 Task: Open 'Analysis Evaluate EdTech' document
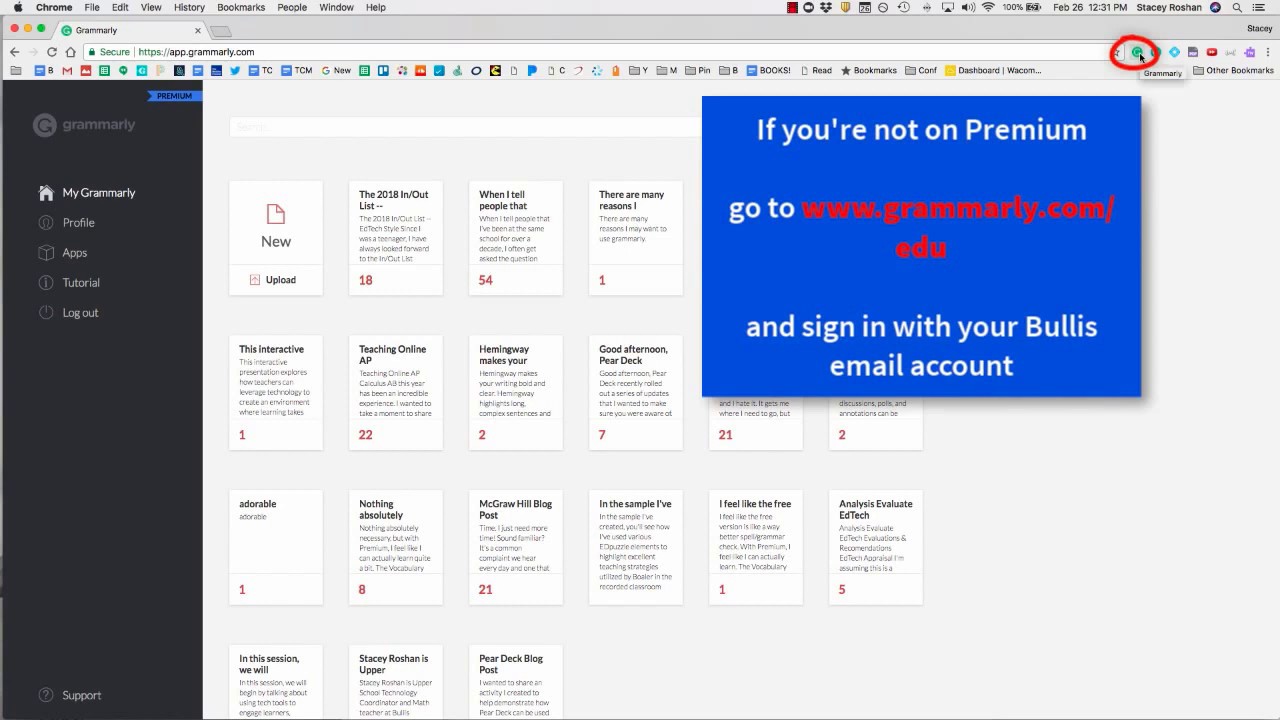[x=876, y=548]
